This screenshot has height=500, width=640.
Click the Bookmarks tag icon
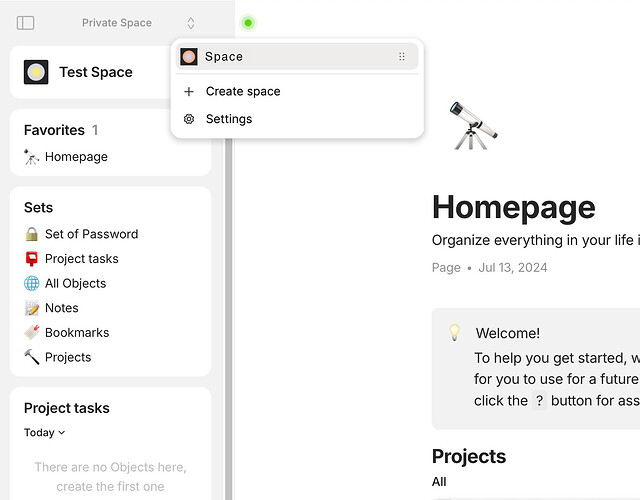pos(31,333)
